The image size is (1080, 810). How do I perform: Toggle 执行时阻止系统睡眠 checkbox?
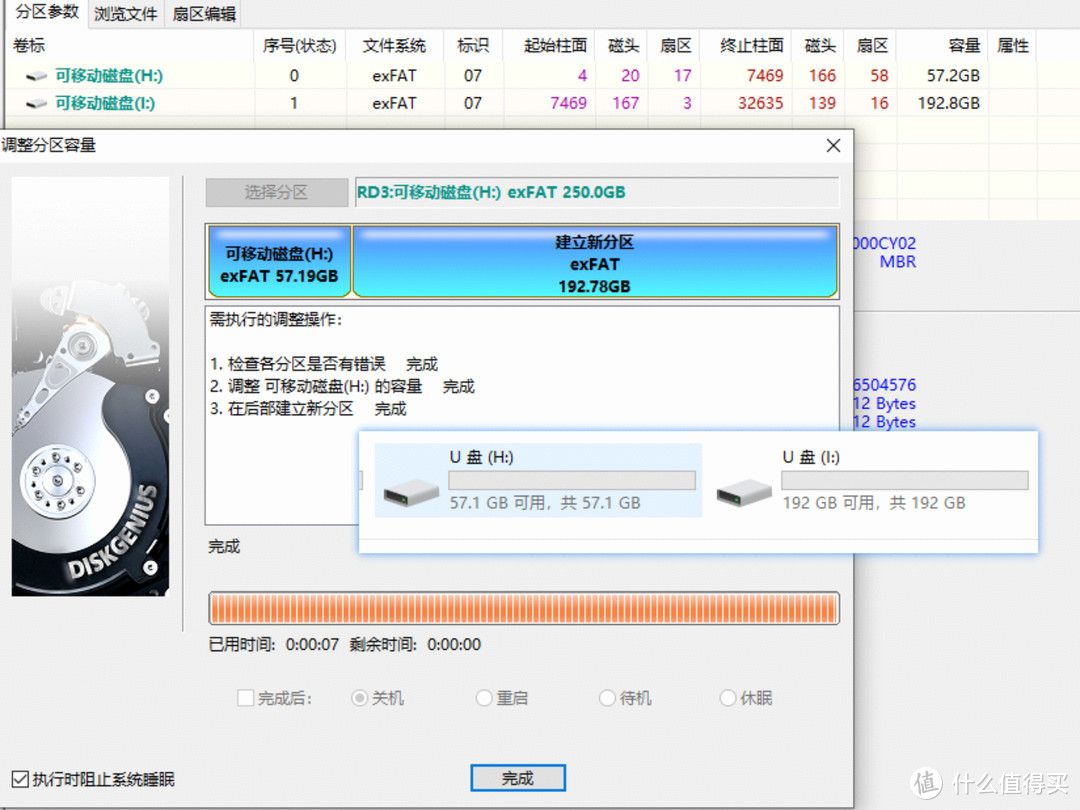click(x=20, y=780)
